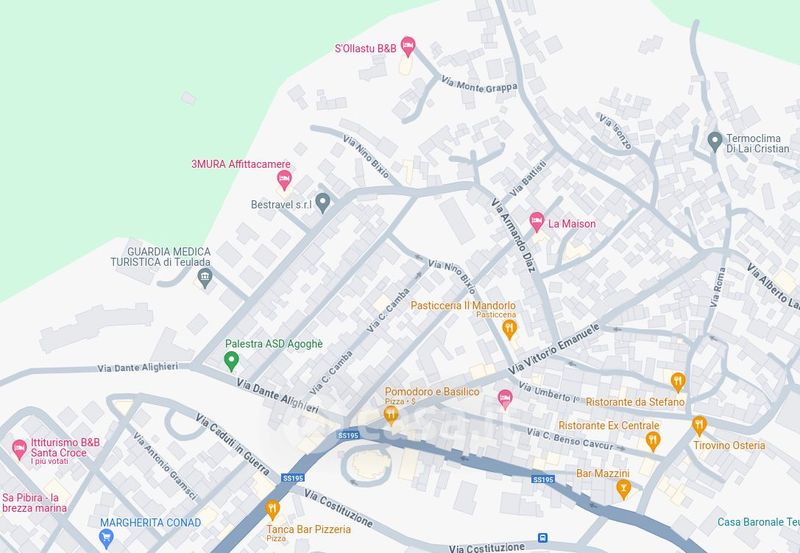Open the La Maison lodging marker
Image resolution: width=800 pixels, height=553 pixels.
click(x=536, y=222)
